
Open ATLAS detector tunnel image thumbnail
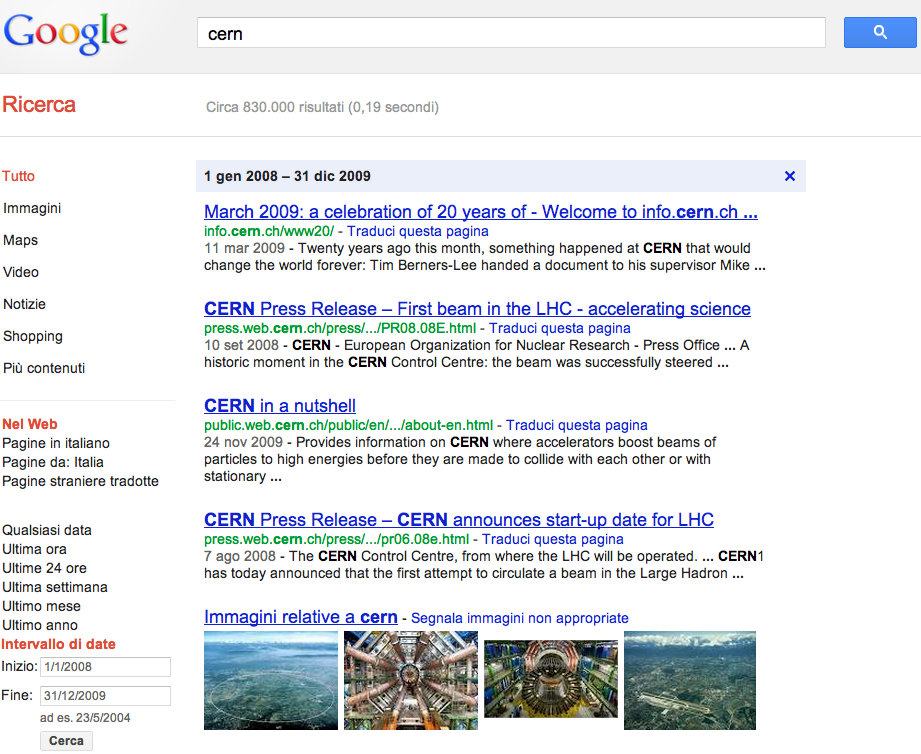coord(411,681)
